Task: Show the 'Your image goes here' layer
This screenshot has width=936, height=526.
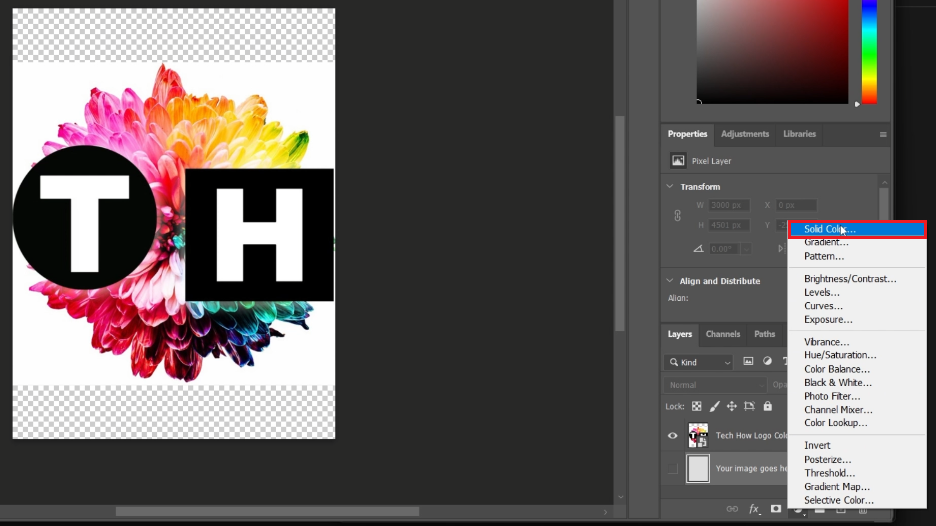Action: [673, 469]
